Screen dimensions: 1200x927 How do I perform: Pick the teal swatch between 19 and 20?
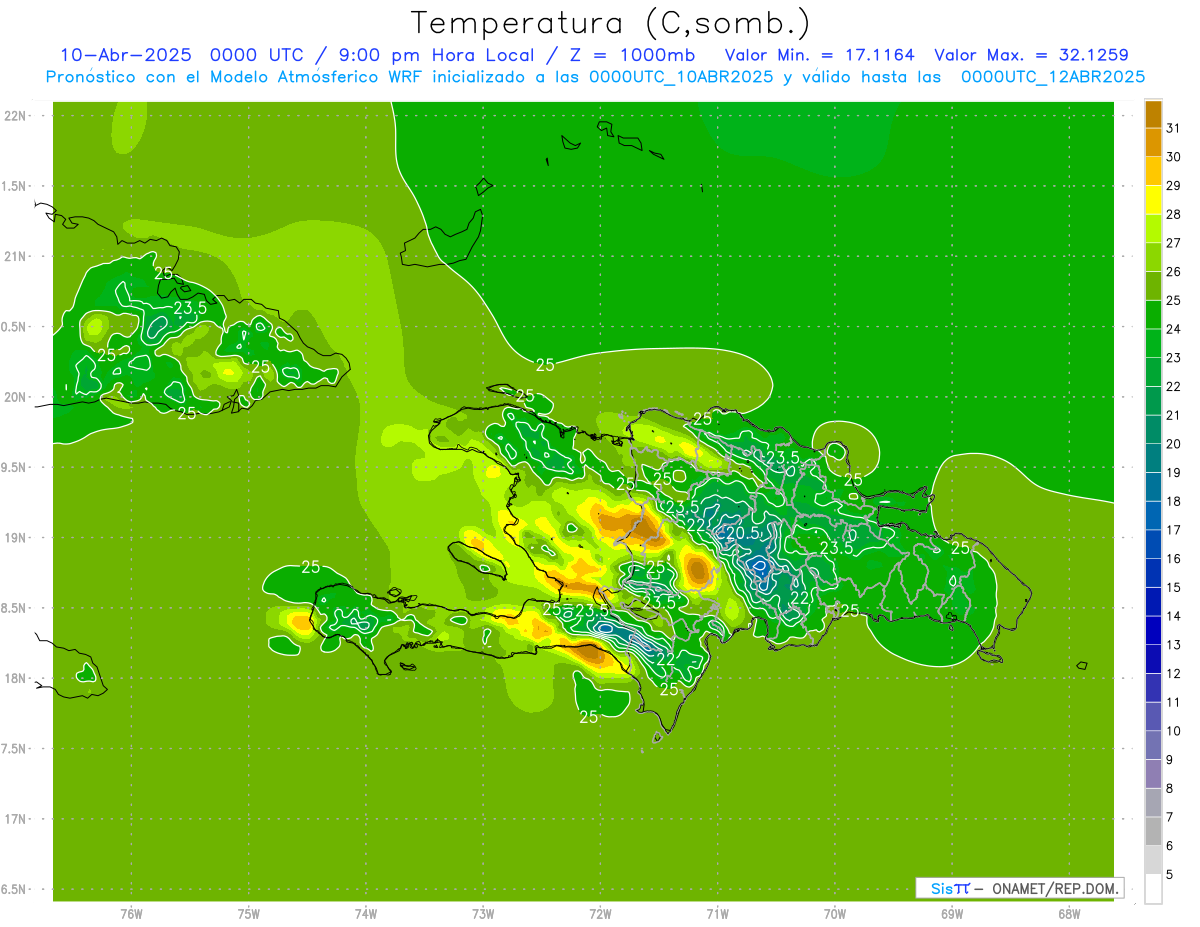[x=1154, y=458]
